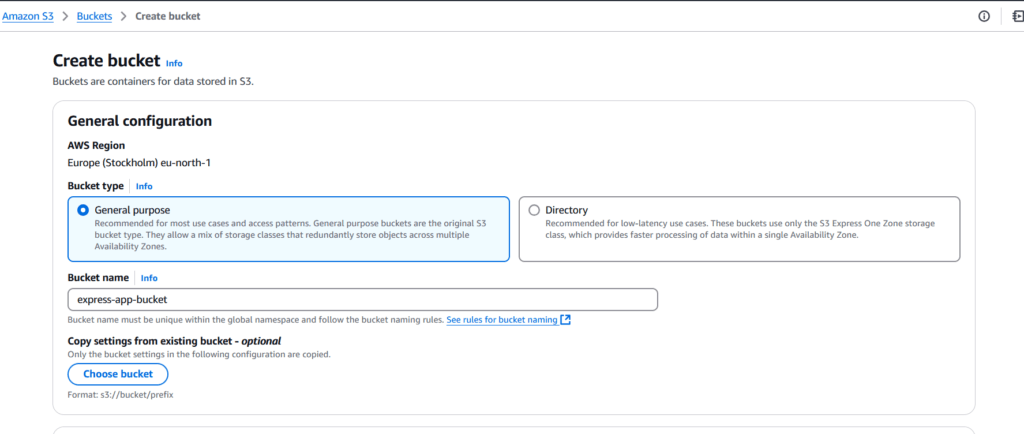Open Info link beside Bucket name
This screenshot has width=1024, height=434.
149,278
